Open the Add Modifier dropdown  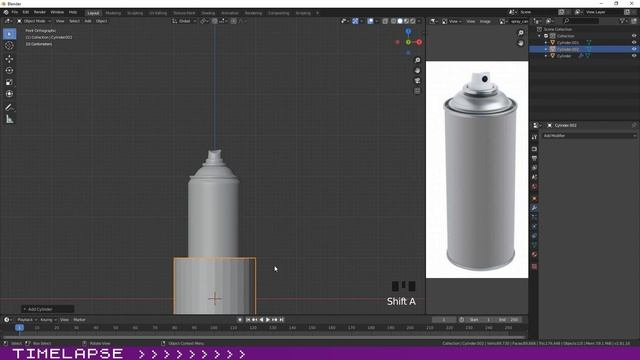point(589,136)
